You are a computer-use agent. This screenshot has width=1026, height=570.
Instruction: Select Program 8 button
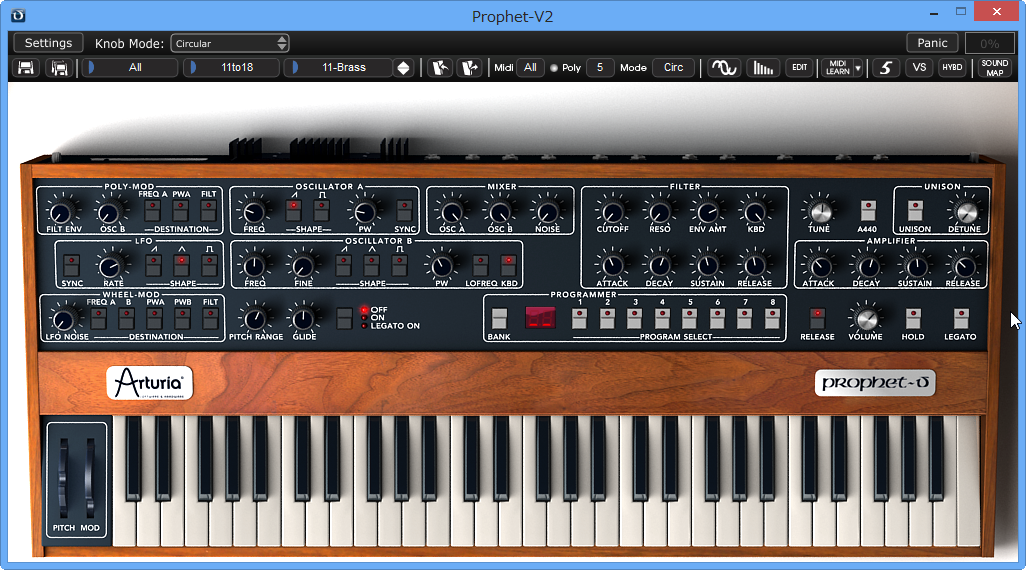coord(772,319)
